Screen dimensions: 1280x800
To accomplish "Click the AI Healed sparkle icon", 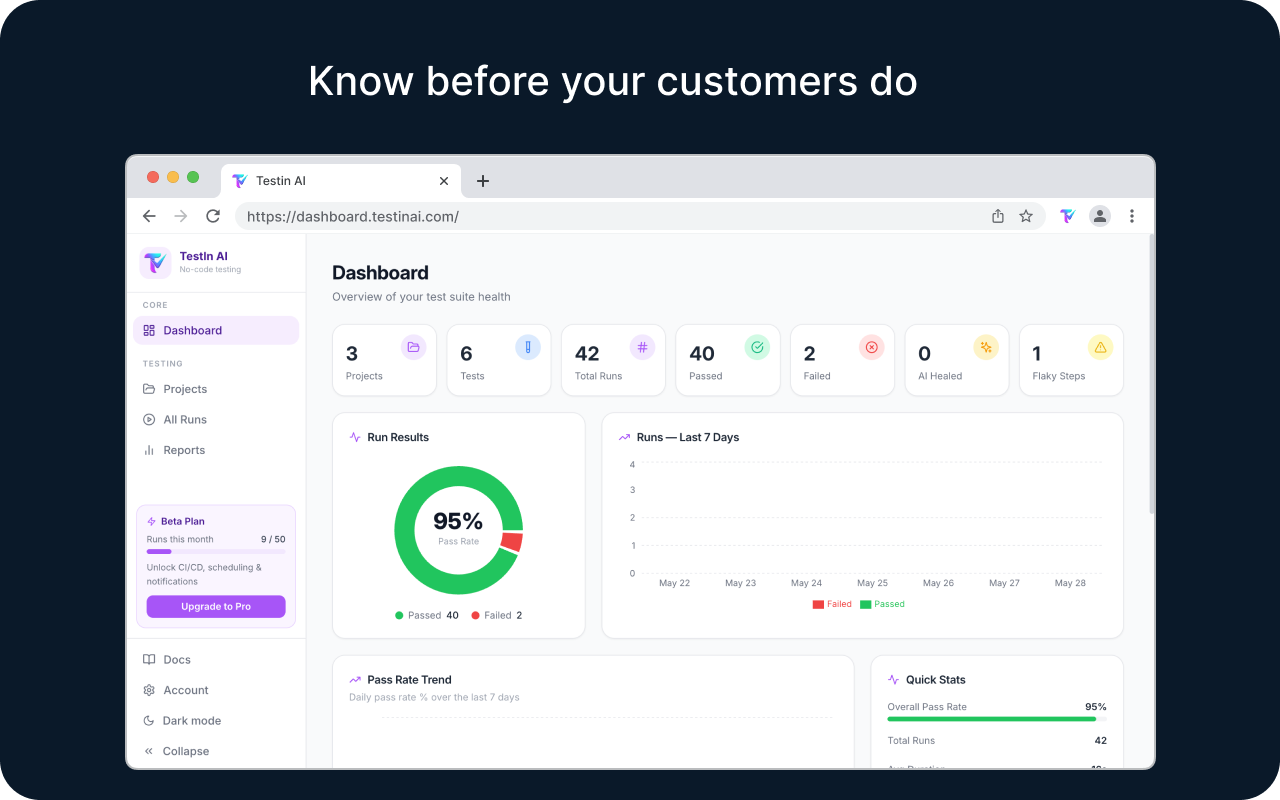I will point(986,347).
